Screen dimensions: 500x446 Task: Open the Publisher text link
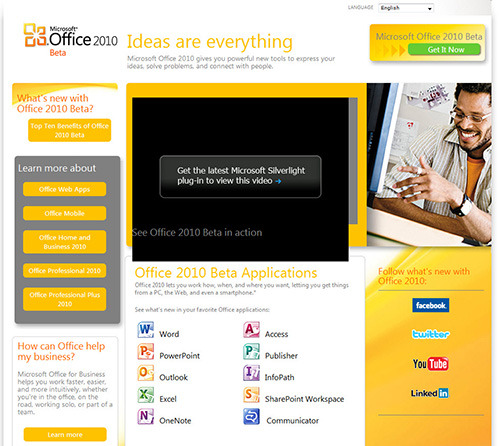[281, 356]
